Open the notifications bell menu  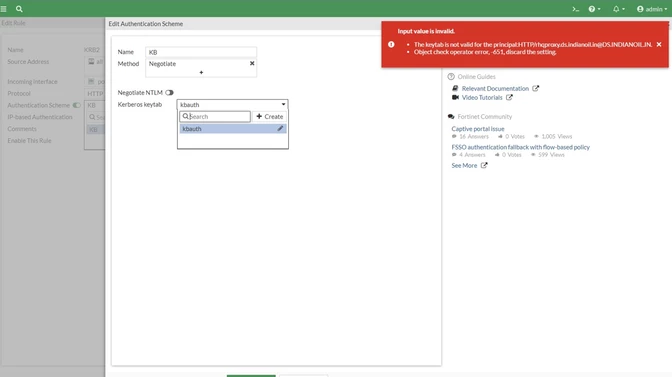[x=618, y=9]
